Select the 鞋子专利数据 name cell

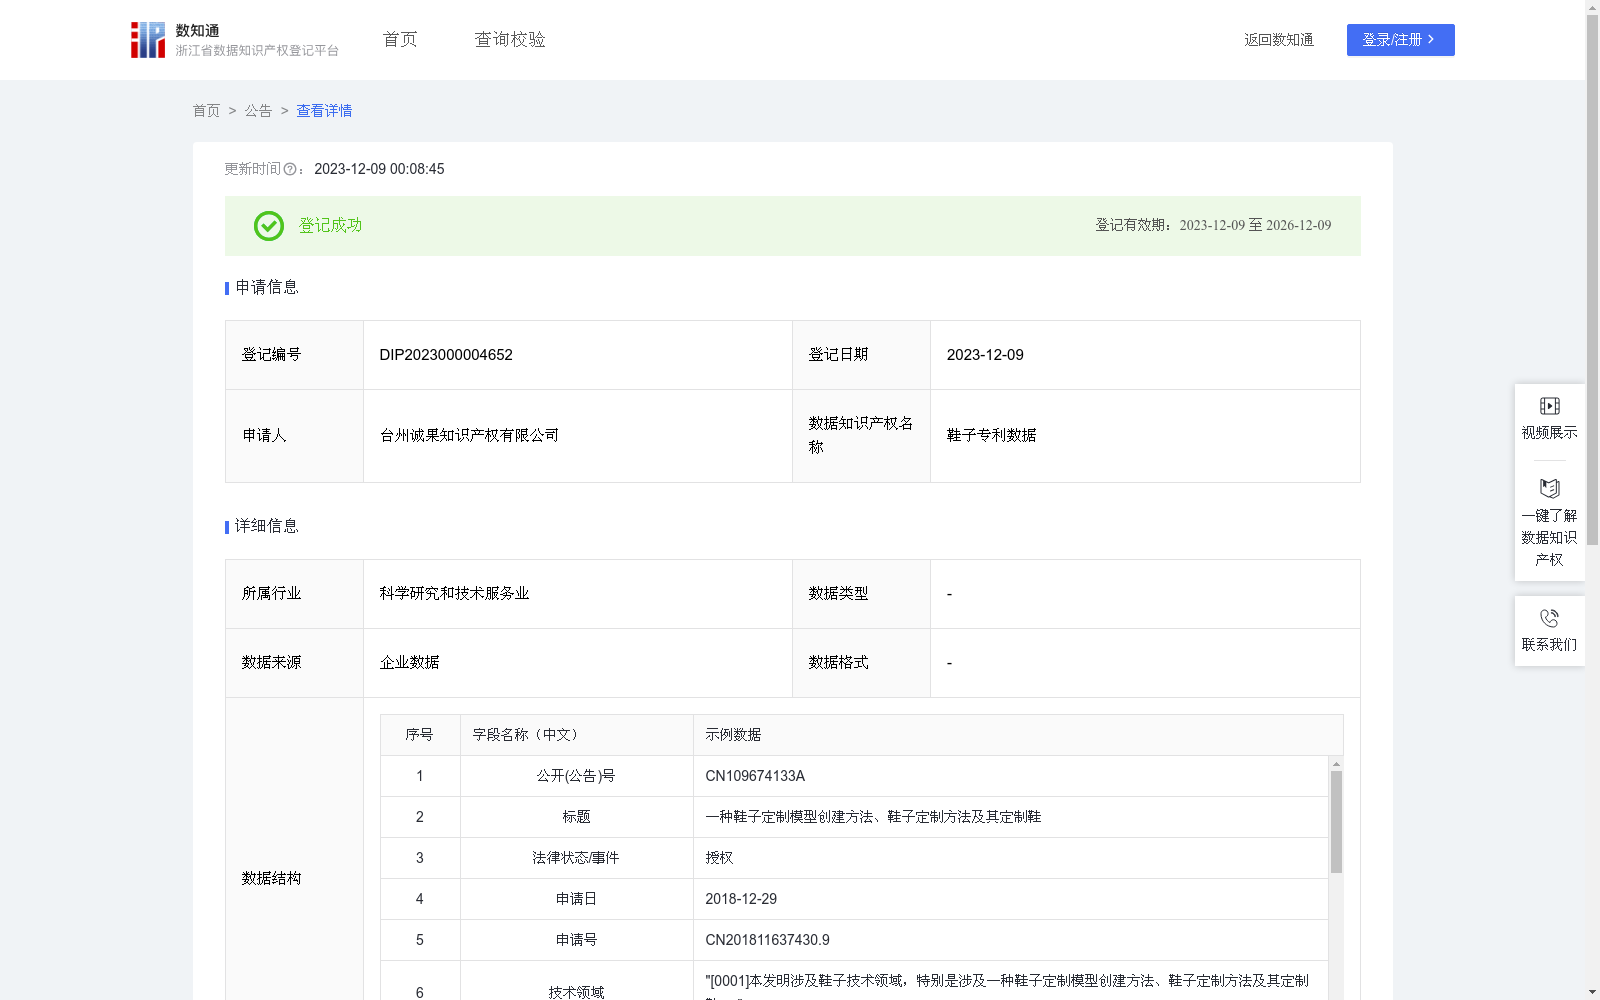coord(1145,436)
